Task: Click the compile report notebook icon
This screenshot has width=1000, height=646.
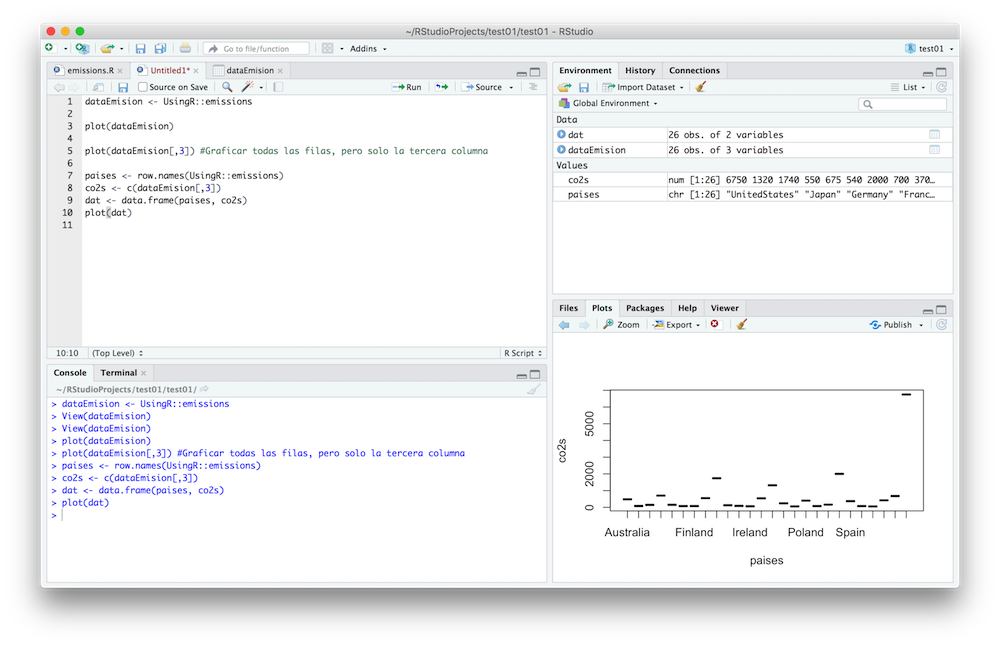Action: click(277, 87)
